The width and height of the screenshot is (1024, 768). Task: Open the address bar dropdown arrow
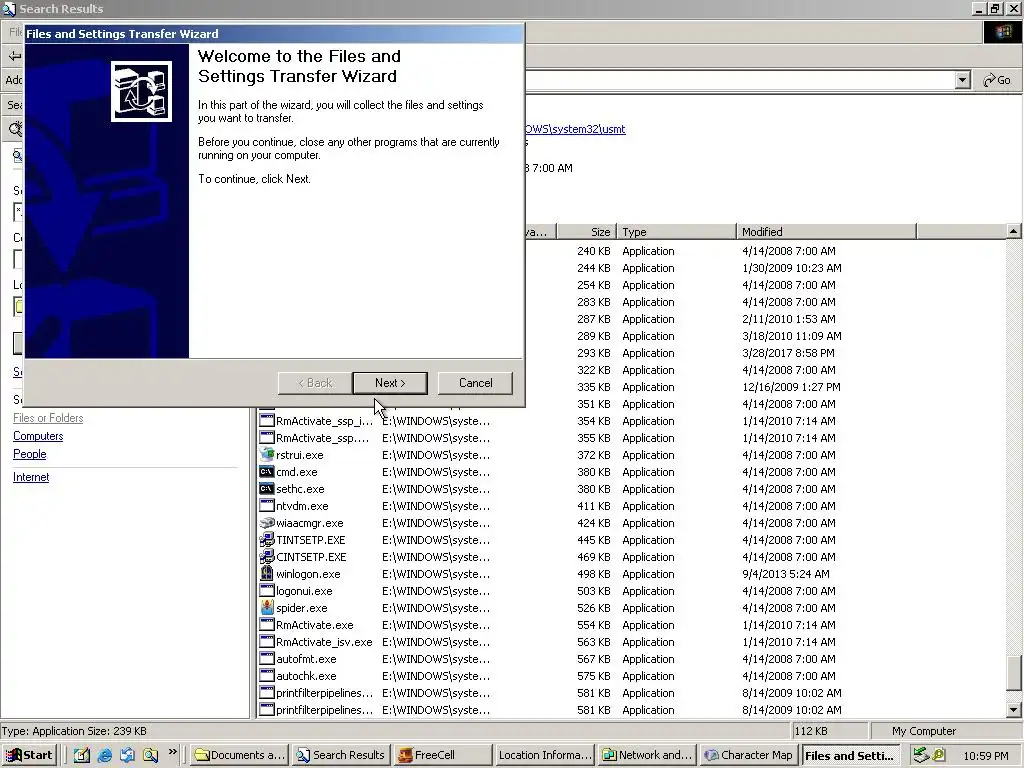(962, 80)
